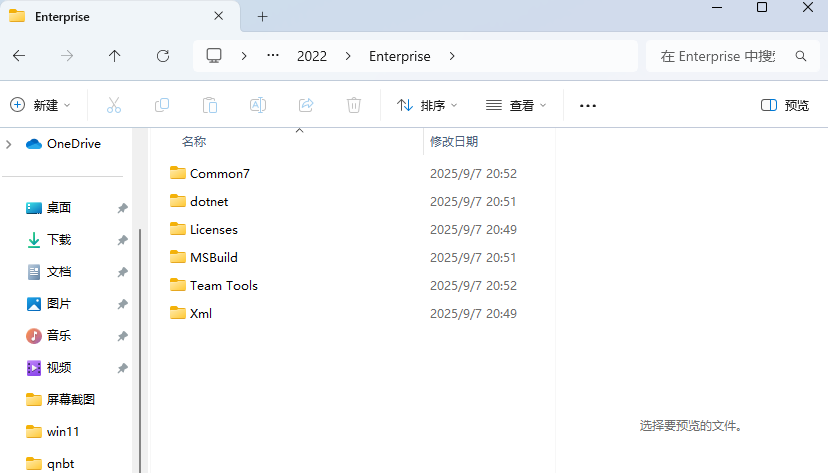Select the Enterprise window tab

point(120,16)
